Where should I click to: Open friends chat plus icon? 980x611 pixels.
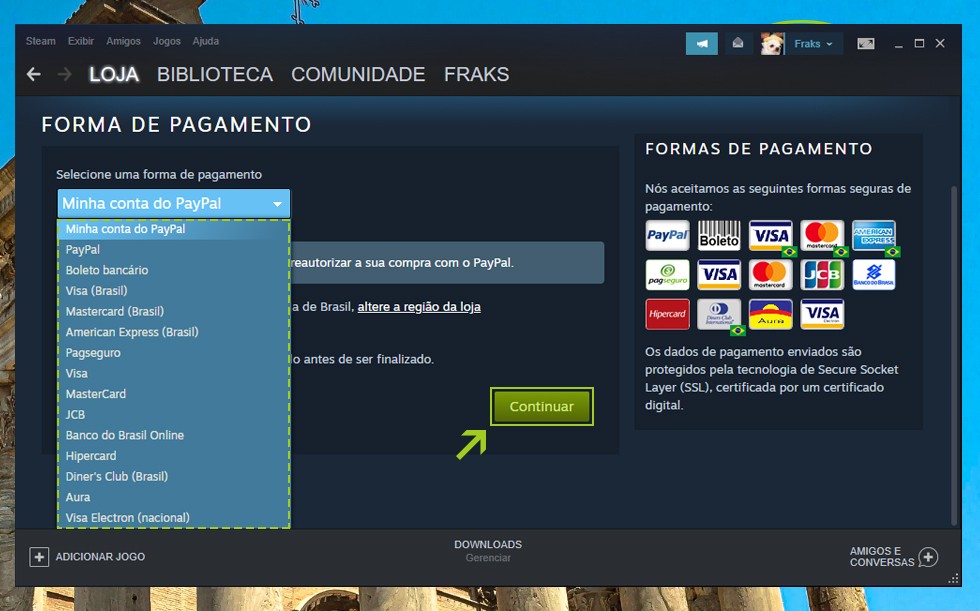(x=928, y=557)
